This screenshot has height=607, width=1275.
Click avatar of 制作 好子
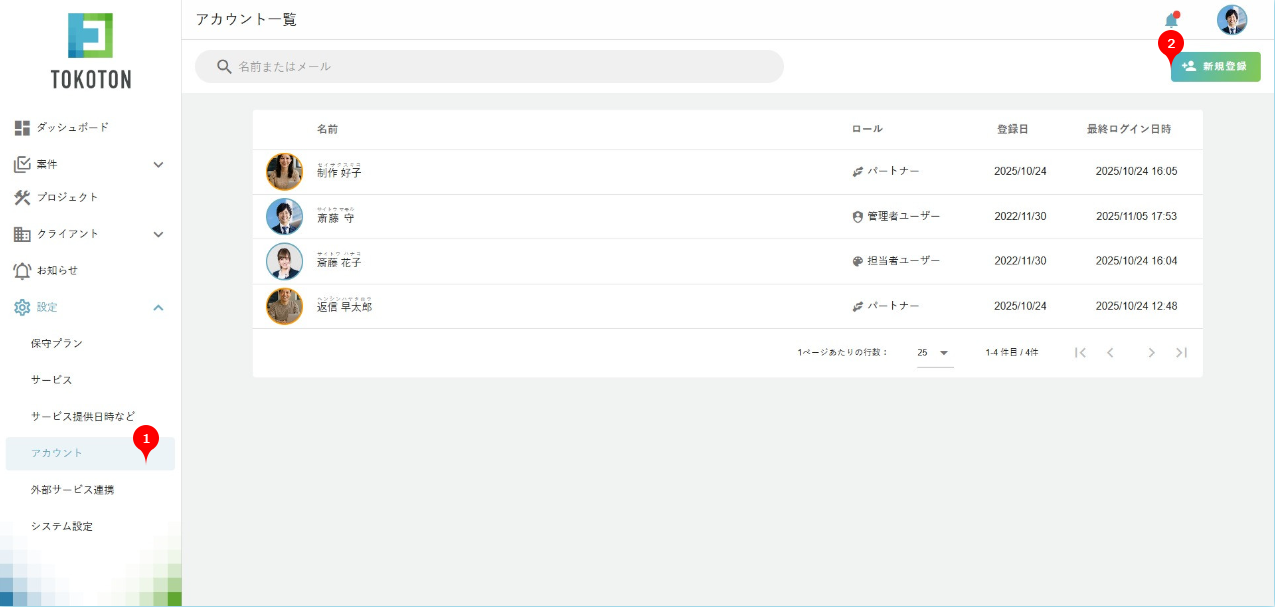click(284, 172)
